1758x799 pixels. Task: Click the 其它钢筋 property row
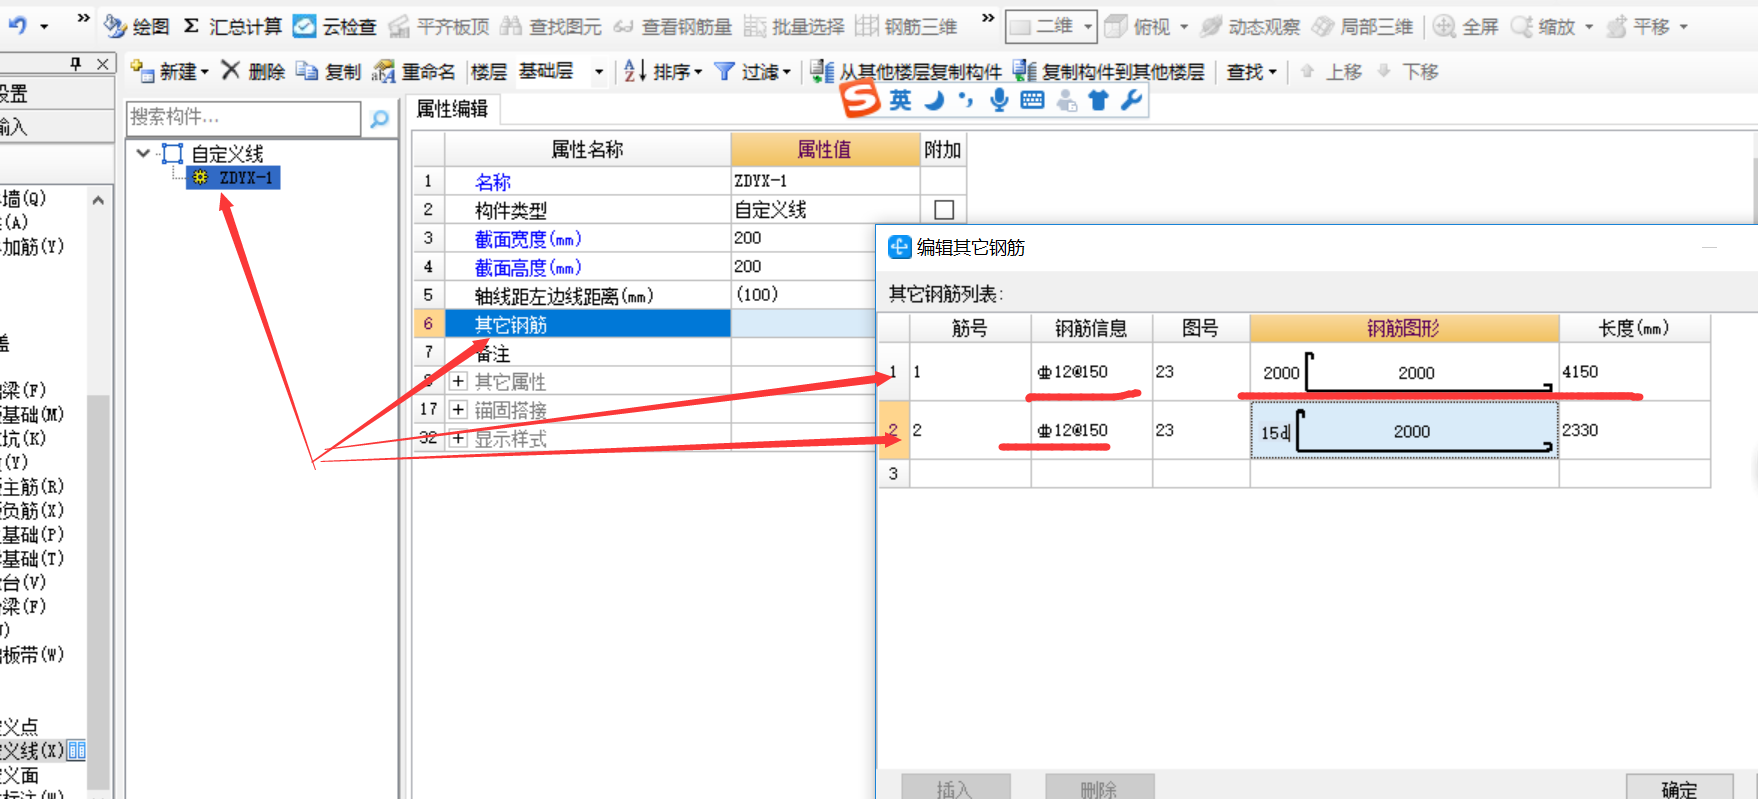[588, 324]
